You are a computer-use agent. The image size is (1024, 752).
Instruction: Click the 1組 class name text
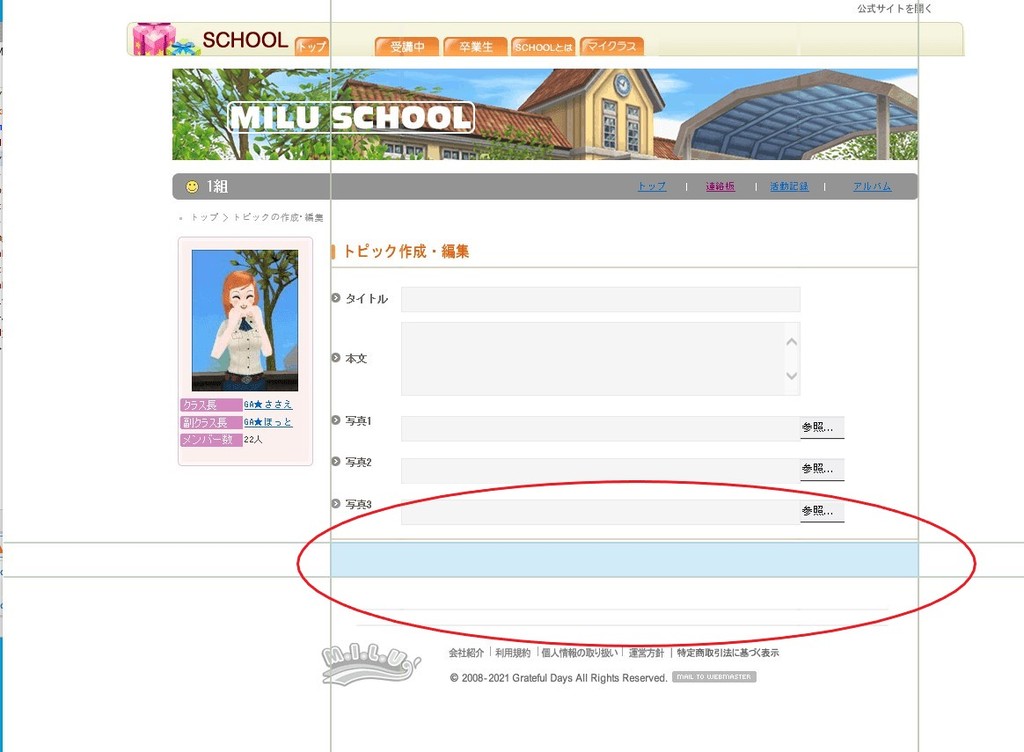click(x=217, y=187)
